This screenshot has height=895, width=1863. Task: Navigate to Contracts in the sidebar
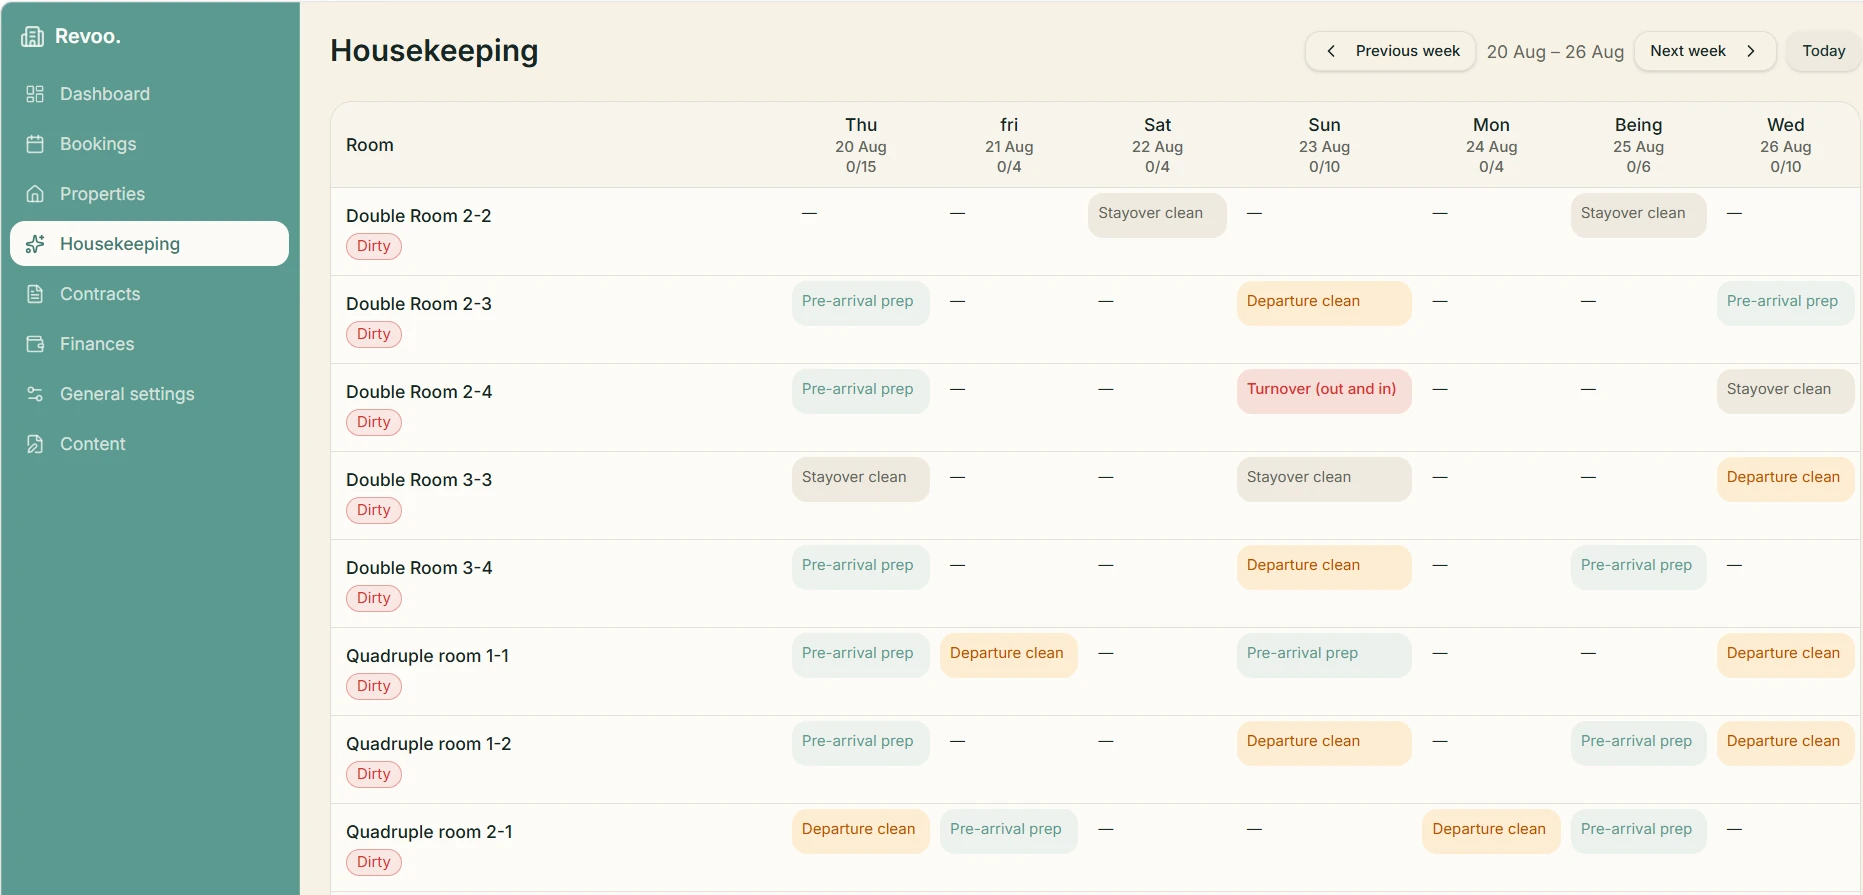point(150,294)
